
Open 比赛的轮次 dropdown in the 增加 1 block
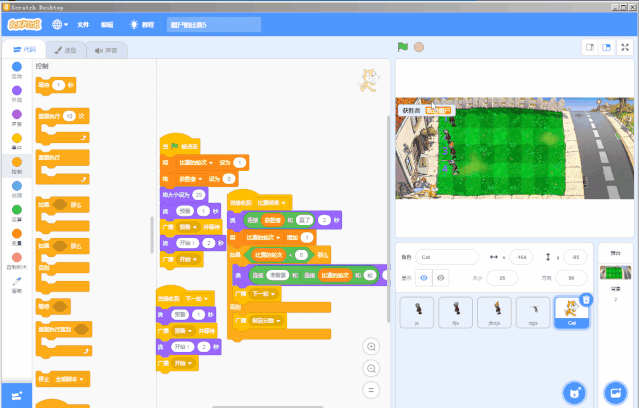click(x=263, y=238)
